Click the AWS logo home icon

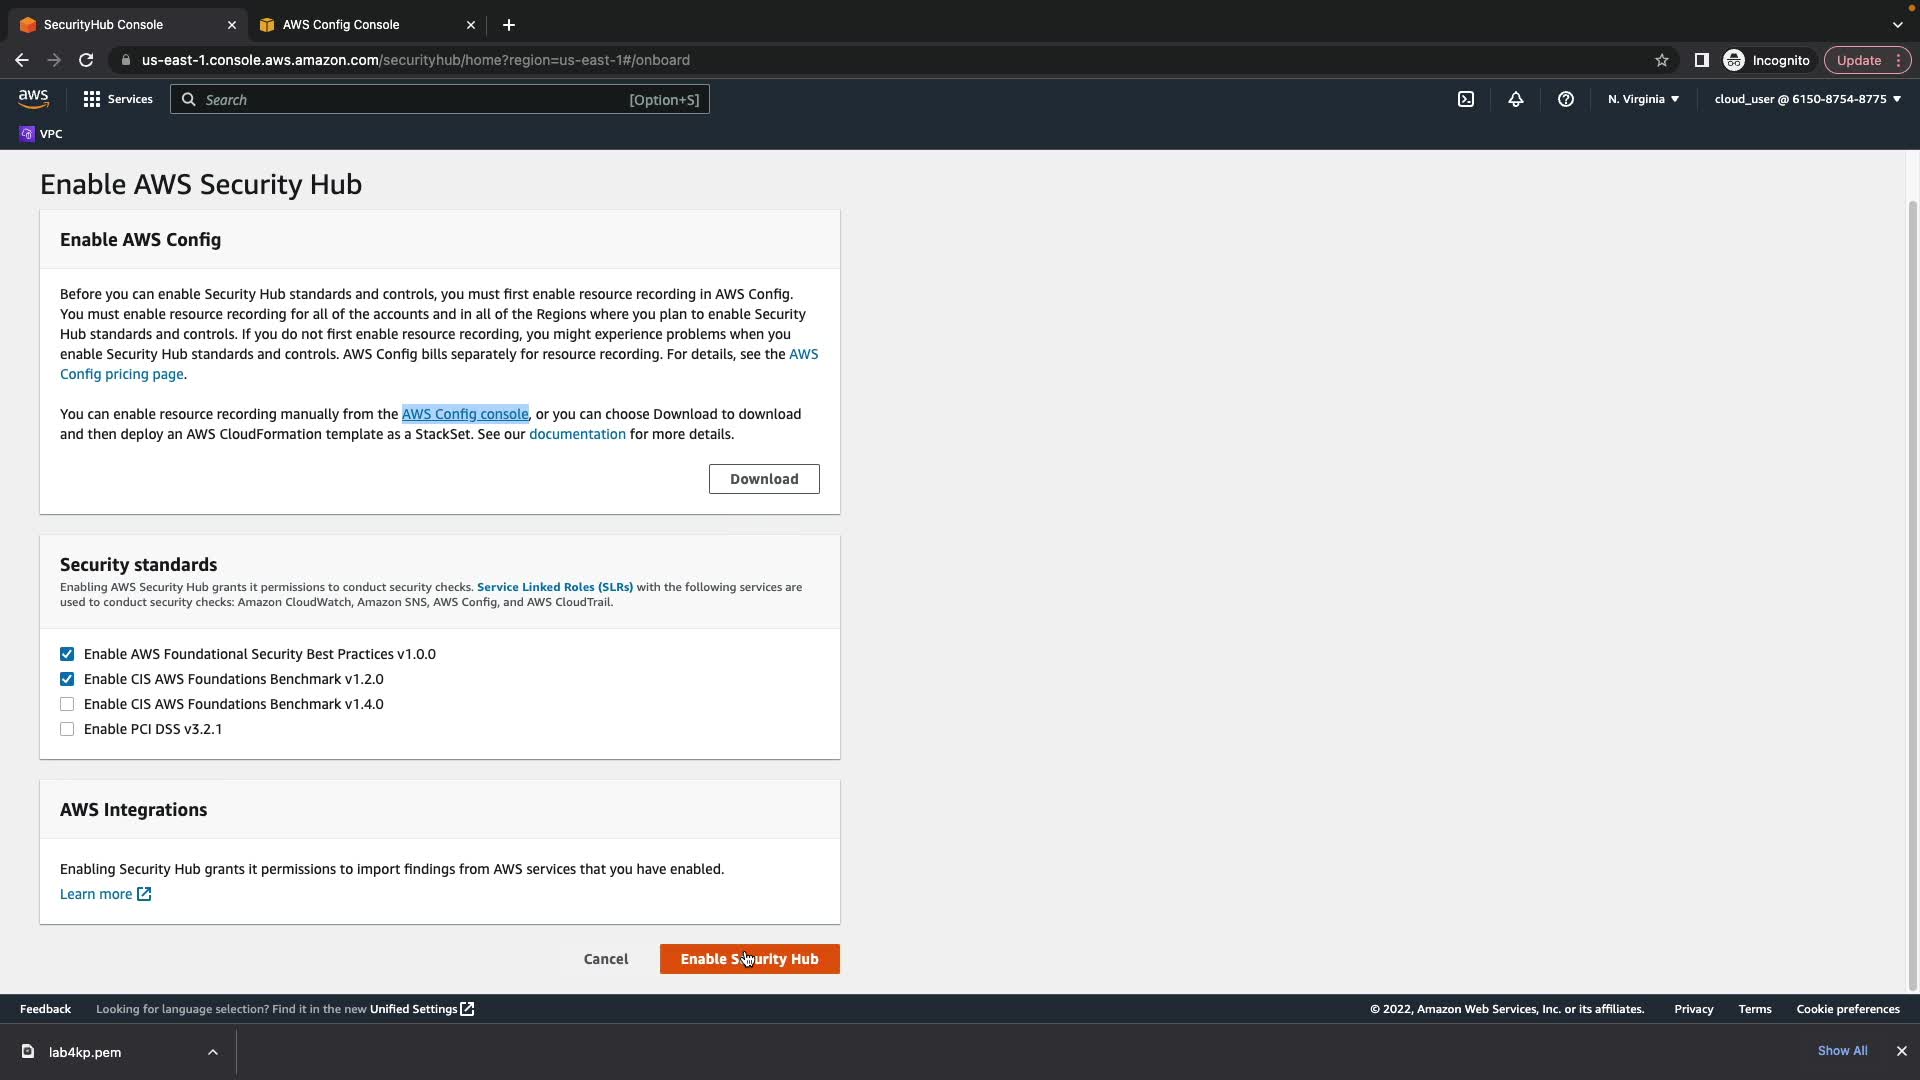[x=33, y=98]
